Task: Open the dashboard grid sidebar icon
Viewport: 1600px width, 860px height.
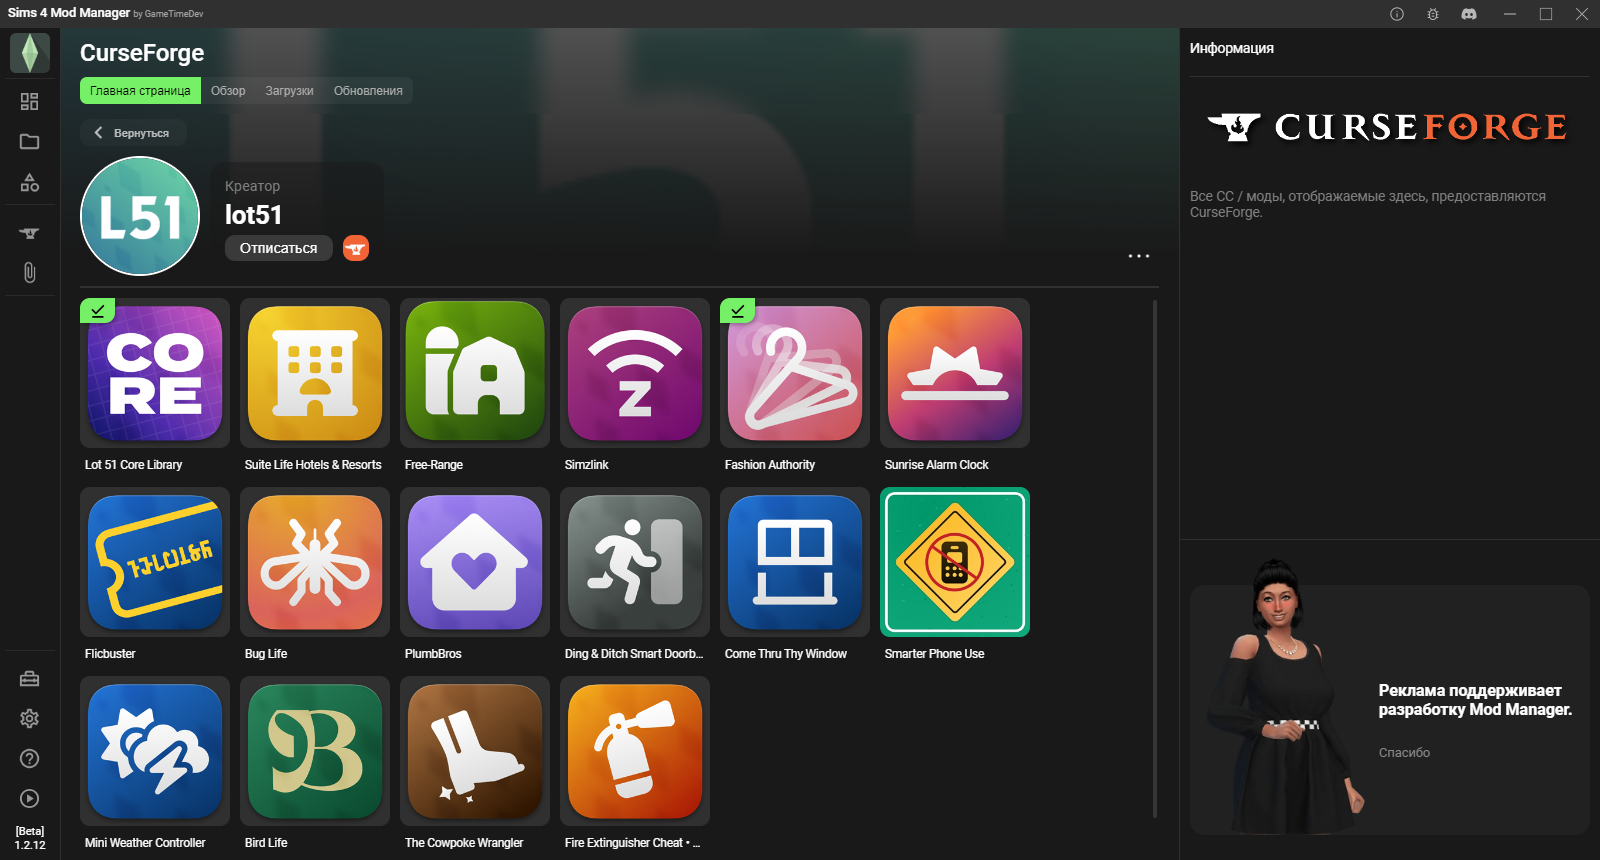Action: [x=30, y=102]
